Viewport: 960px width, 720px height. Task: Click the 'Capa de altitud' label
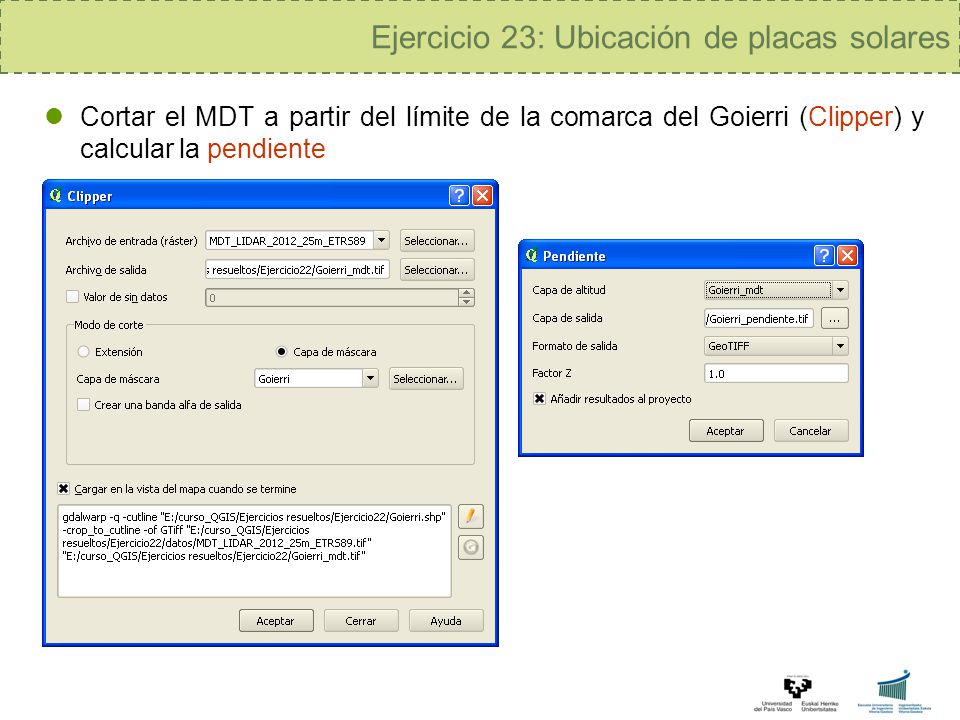click(569, 290)
